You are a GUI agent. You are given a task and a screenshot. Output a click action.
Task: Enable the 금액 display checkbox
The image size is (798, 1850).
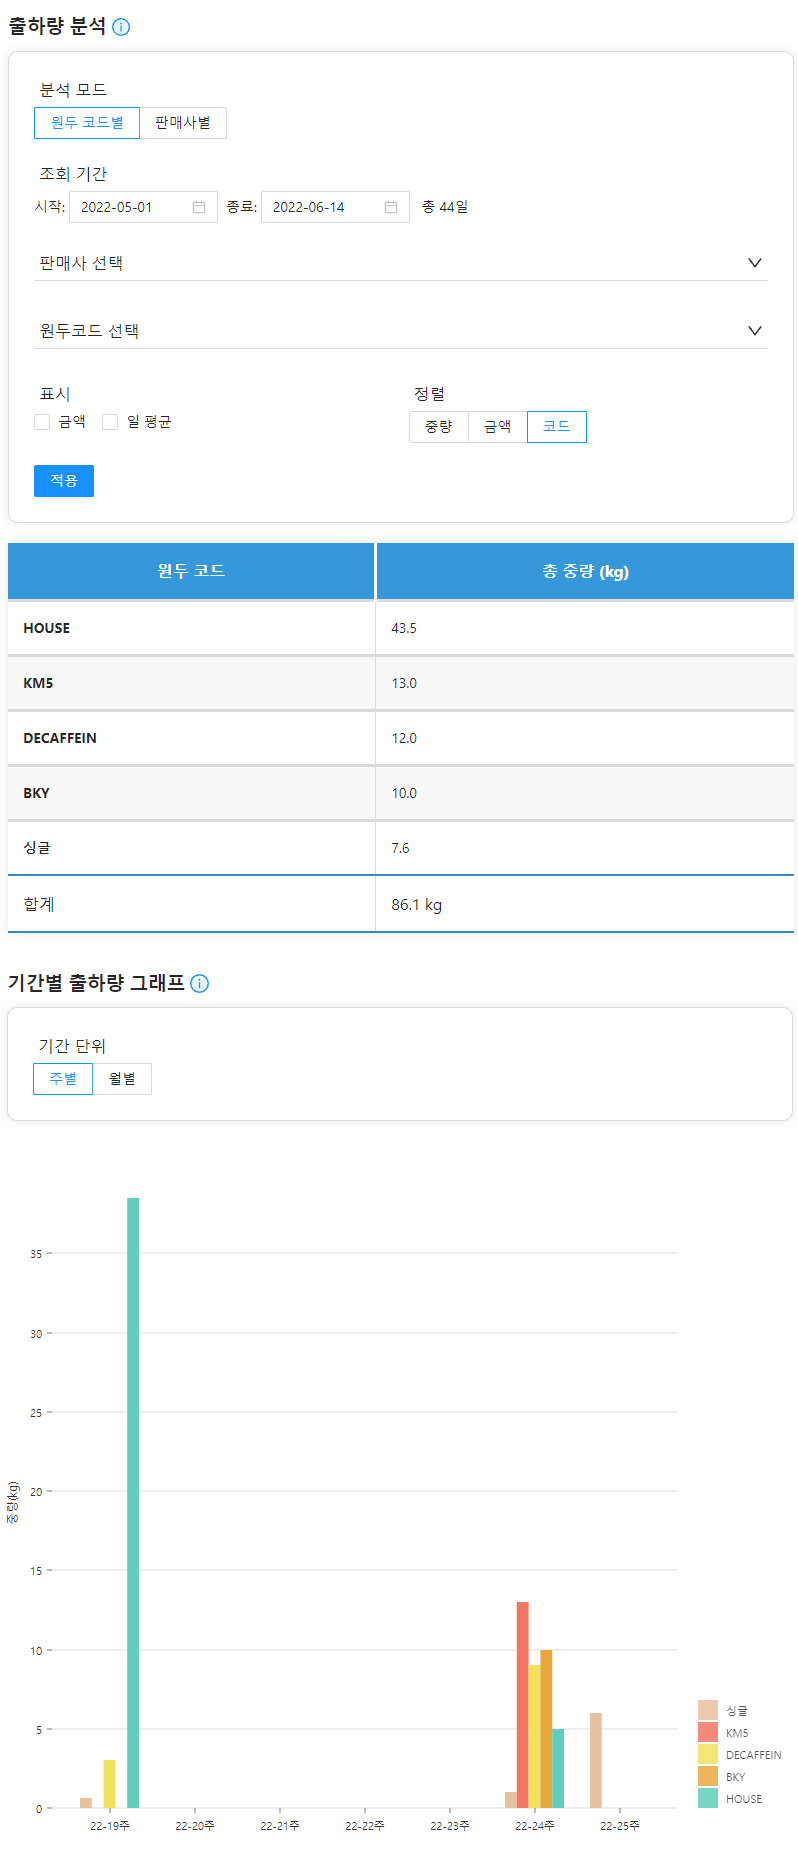(x=42, y=422)
